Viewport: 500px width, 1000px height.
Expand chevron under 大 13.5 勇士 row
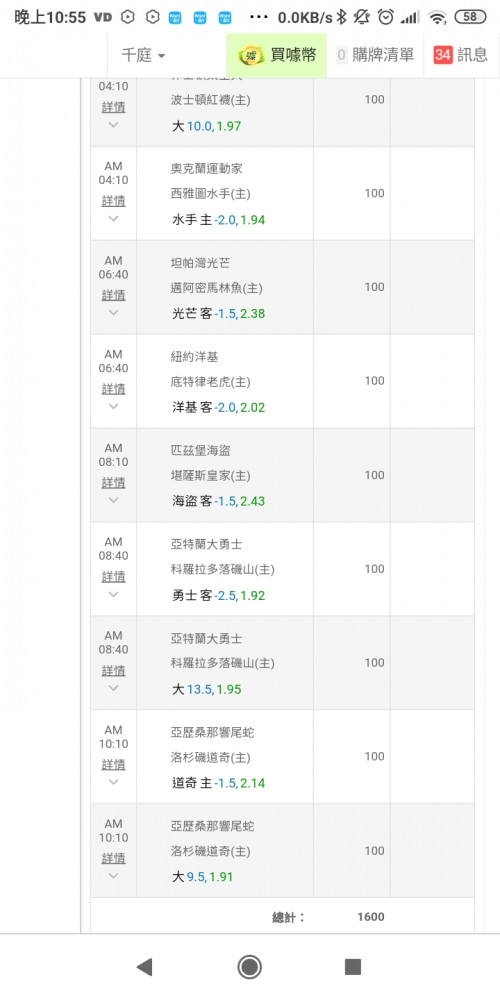point(114,688)
